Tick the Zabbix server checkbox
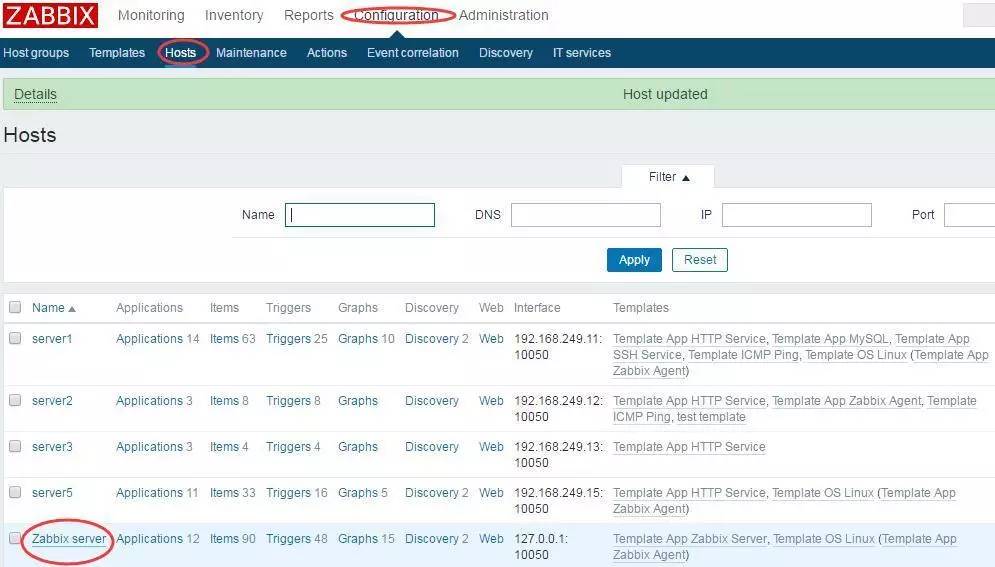The height and width of the screenshot is (567, 995). click(x=15, y=539)
